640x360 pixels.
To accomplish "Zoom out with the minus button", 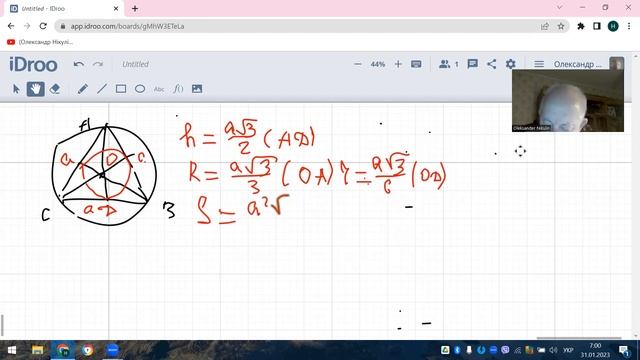I will 358,64.
